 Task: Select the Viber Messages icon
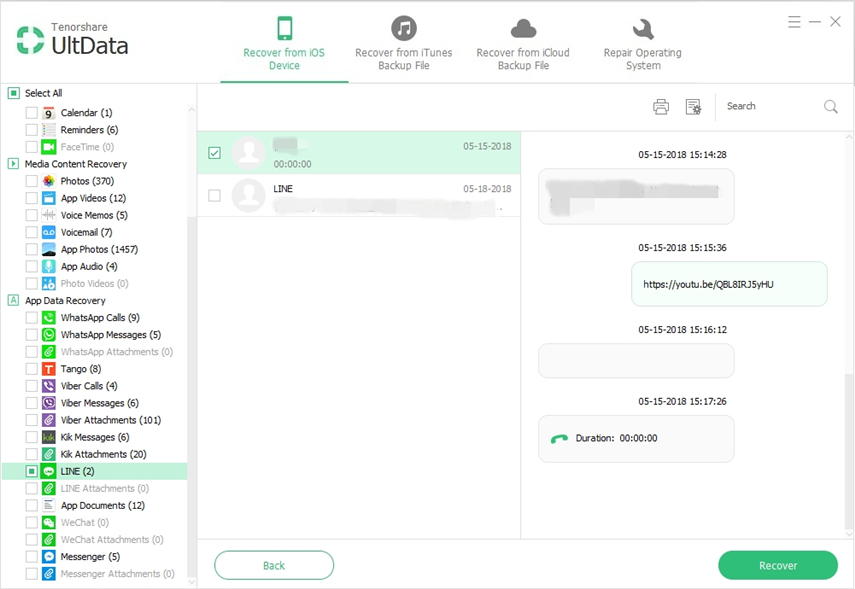(x=49, y=403)
